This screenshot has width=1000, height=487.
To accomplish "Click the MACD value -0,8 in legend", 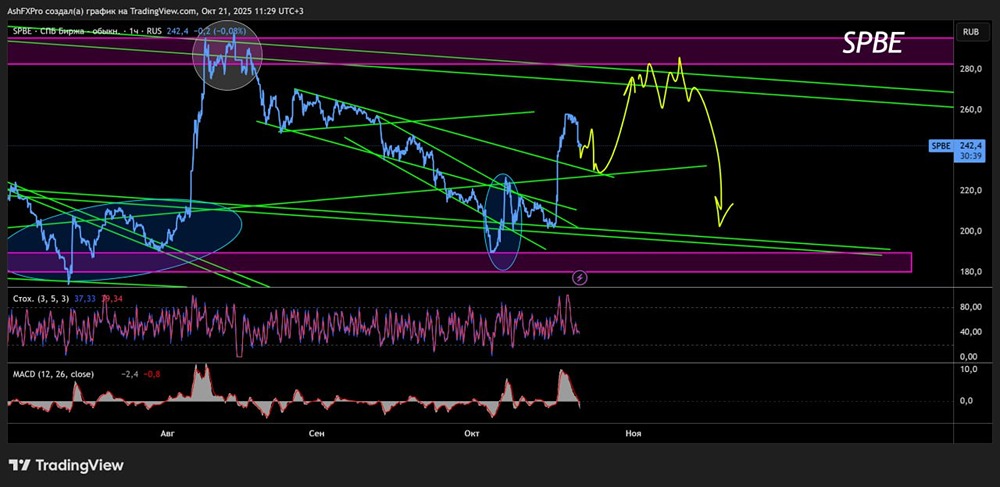I will [151, 374].
